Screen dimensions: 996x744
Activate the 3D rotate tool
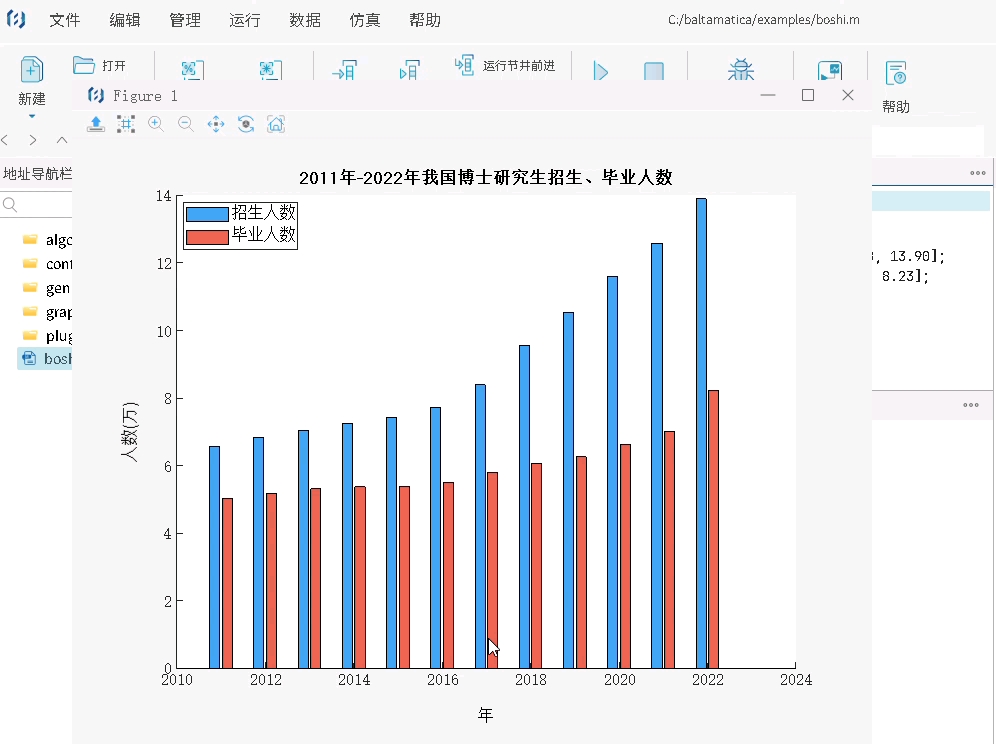pos(246,123)
